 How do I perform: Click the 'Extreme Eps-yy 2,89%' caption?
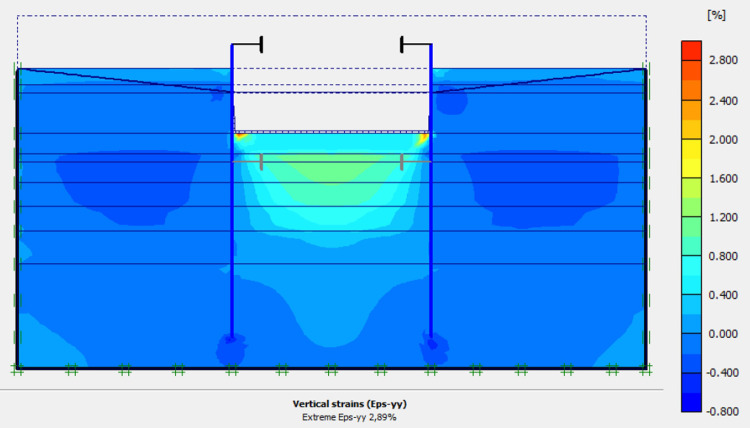(349, 417)
